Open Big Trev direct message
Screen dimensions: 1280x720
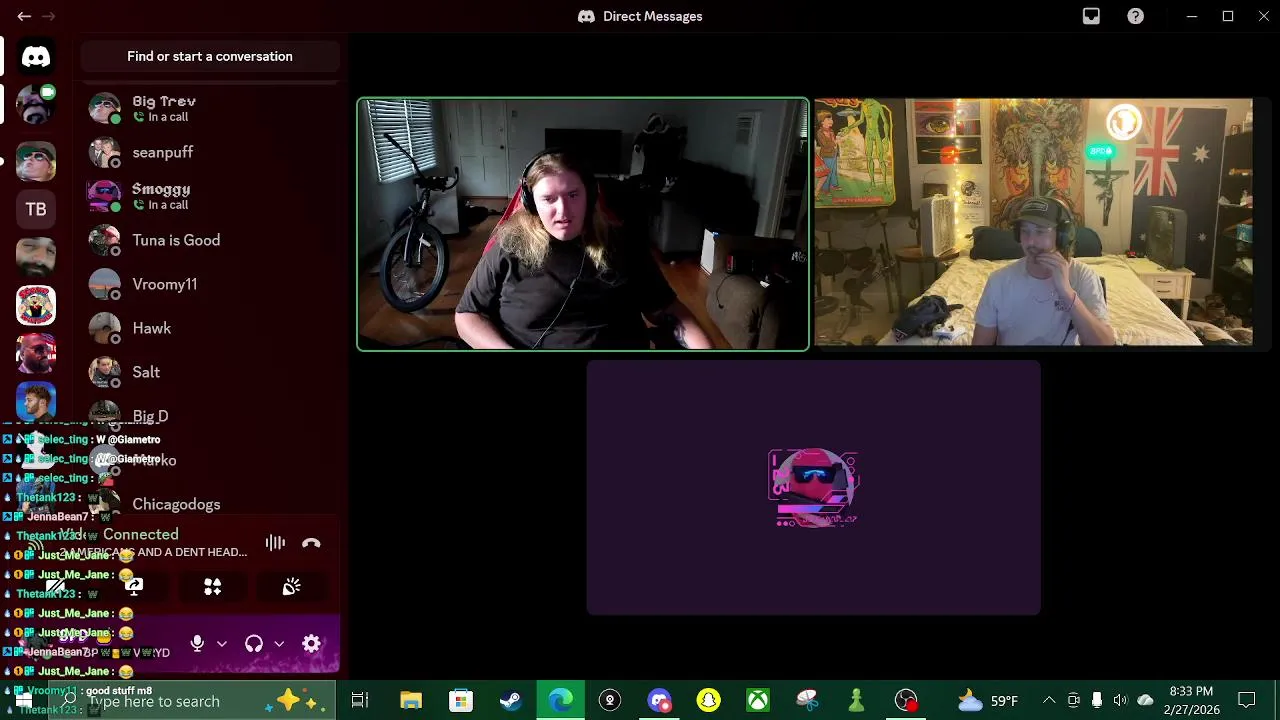pos(210,108)
